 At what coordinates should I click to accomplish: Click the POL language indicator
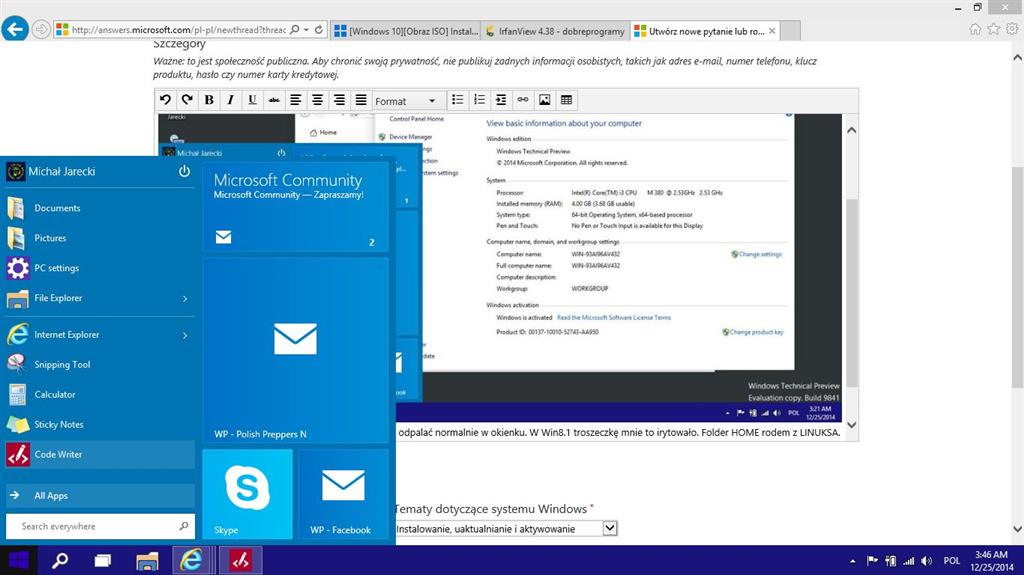pyautogui.click(x=952, y=561)
